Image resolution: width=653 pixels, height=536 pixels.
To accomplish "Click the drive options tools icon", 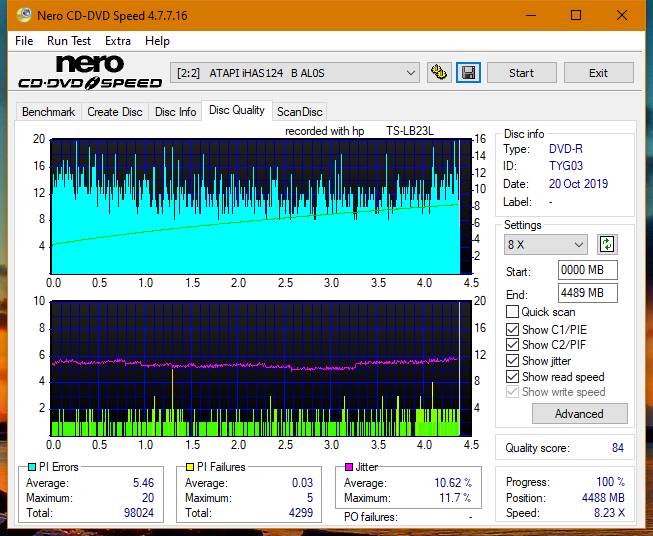I will pyautogui.click(x=439, y=73).
